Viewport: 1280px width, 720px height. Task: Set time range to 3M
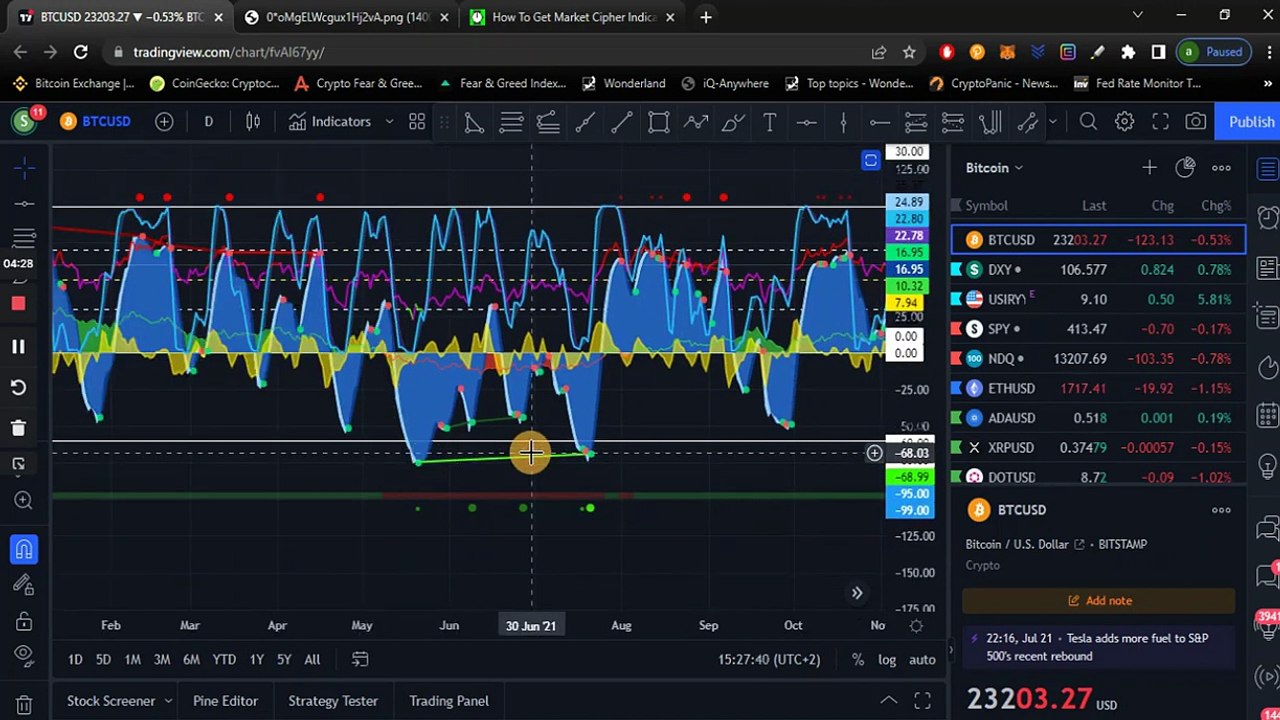point(161,660)
